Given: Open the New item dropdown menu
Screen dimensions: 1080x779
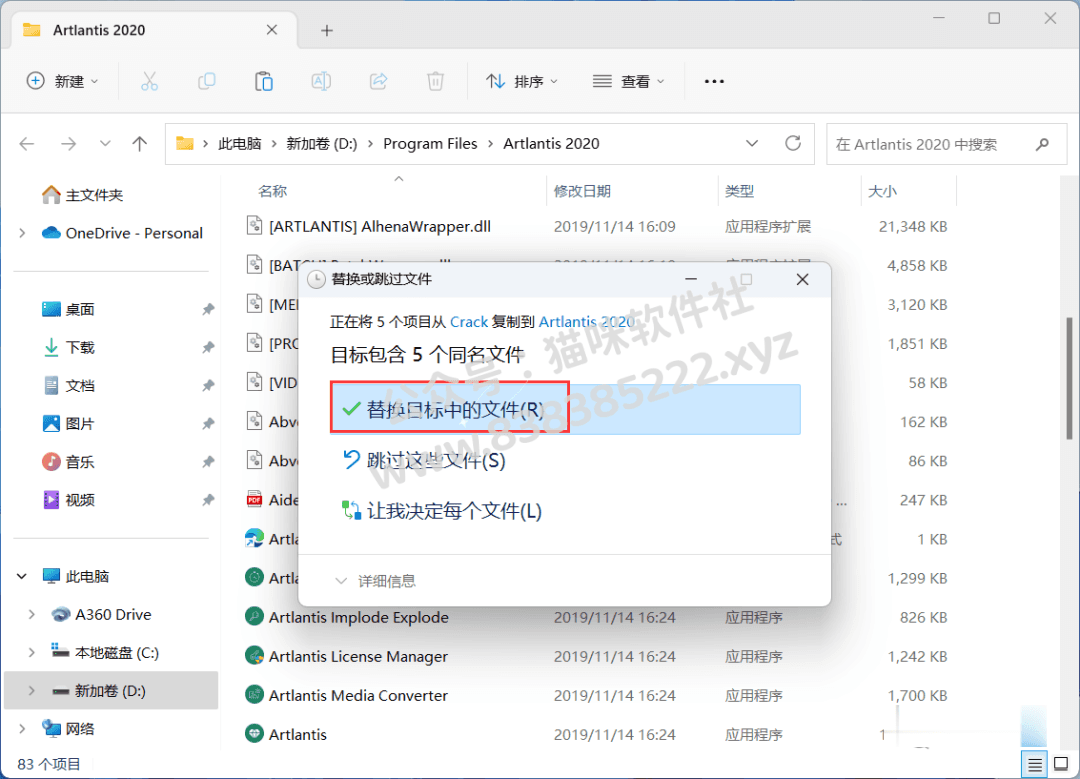Looking at the screenshot, I should click(x=62, y=81).
